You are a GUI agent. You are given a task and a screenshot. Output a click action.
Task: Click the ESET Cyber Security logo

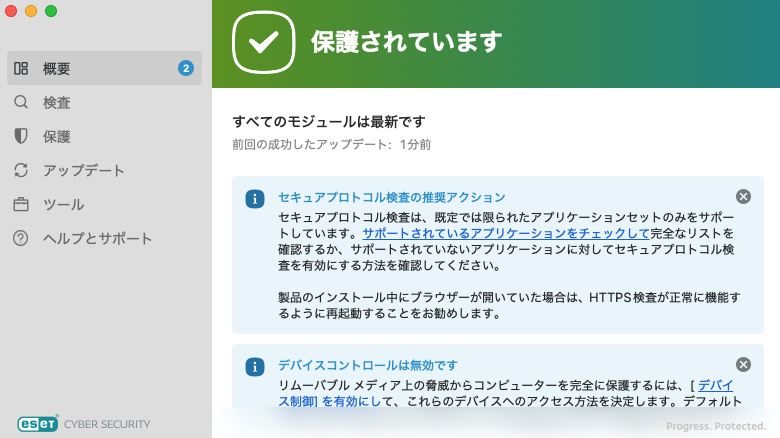pos(84,423)
